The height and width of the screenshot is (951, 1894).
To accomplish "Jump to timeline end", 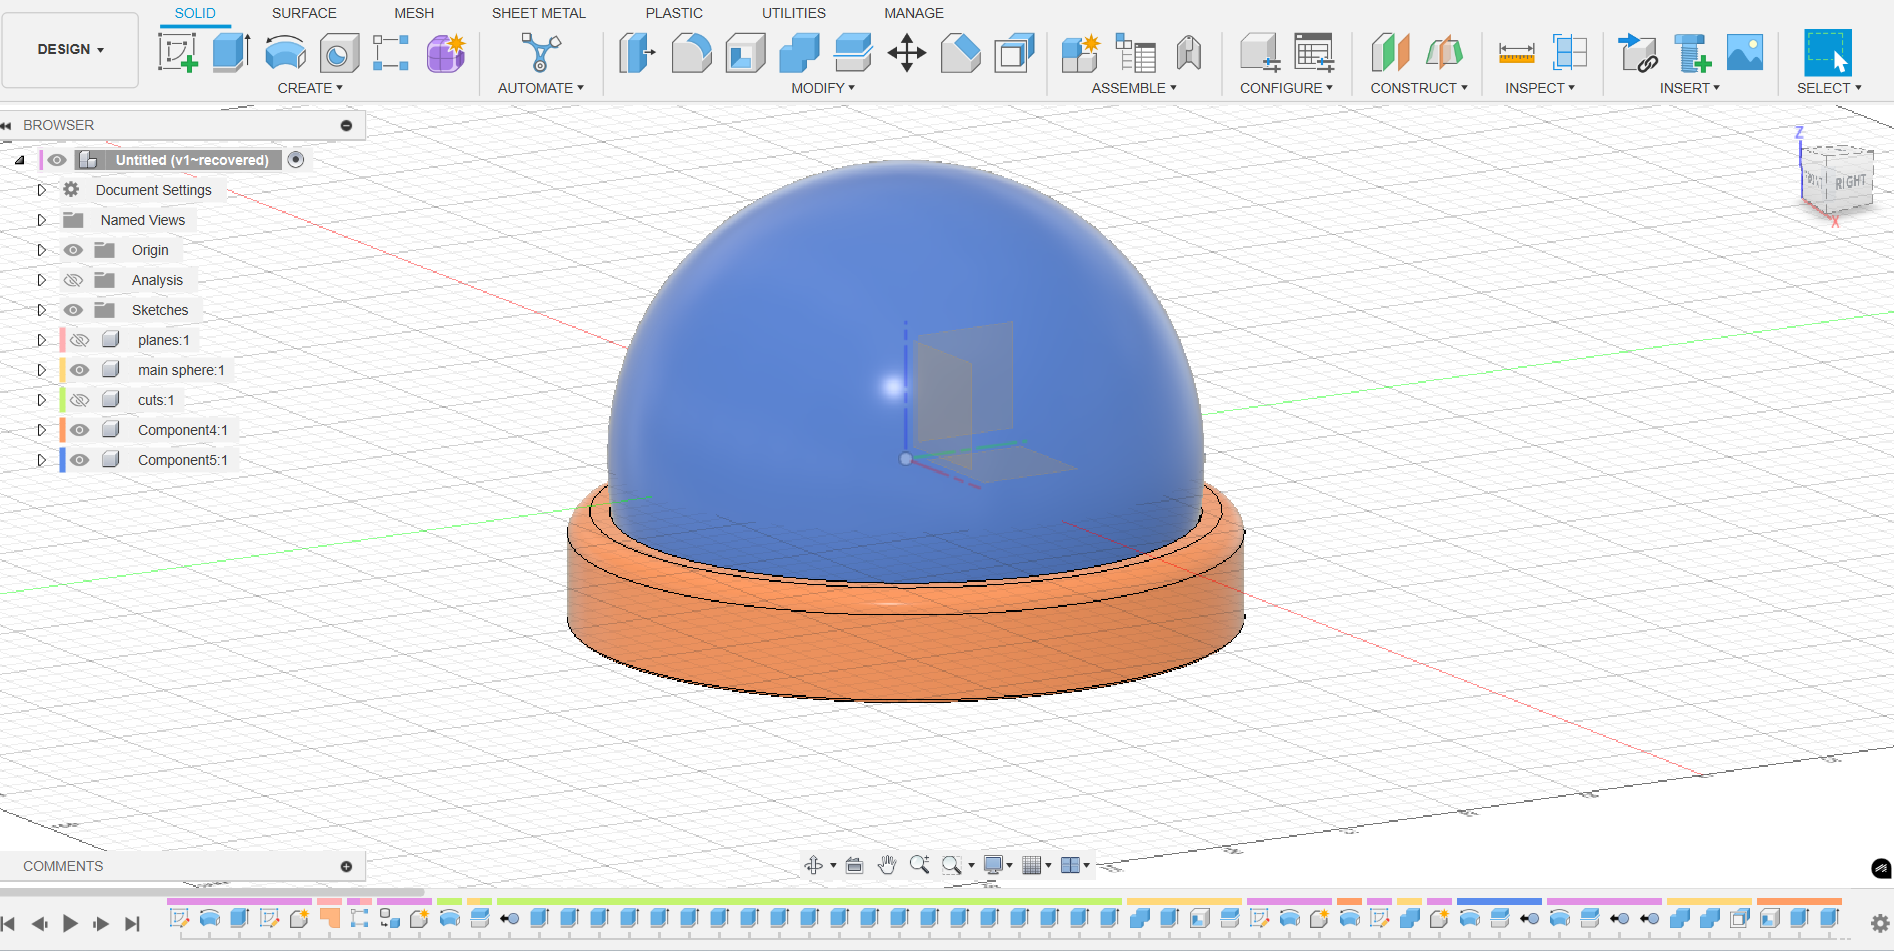I will 132,923.
